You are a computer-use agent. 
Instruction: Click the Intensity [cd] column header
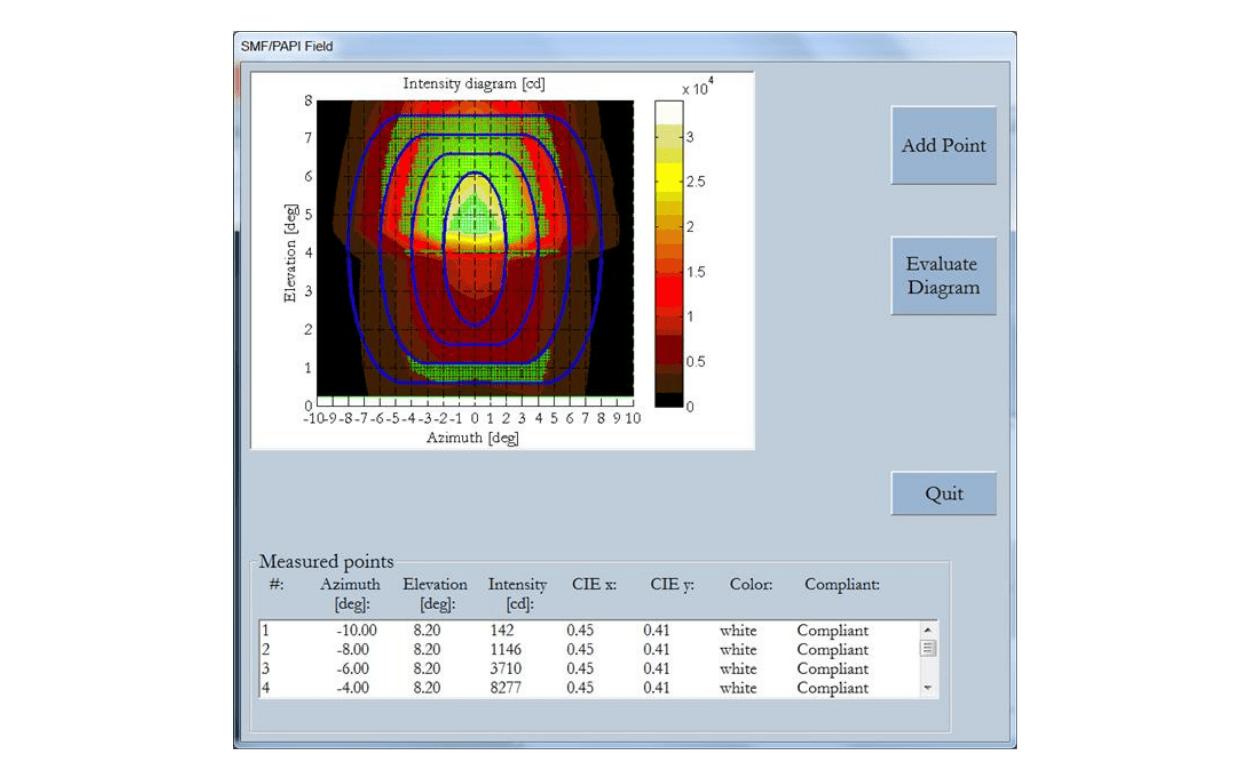pyautogui.click(x=517, y=594)
